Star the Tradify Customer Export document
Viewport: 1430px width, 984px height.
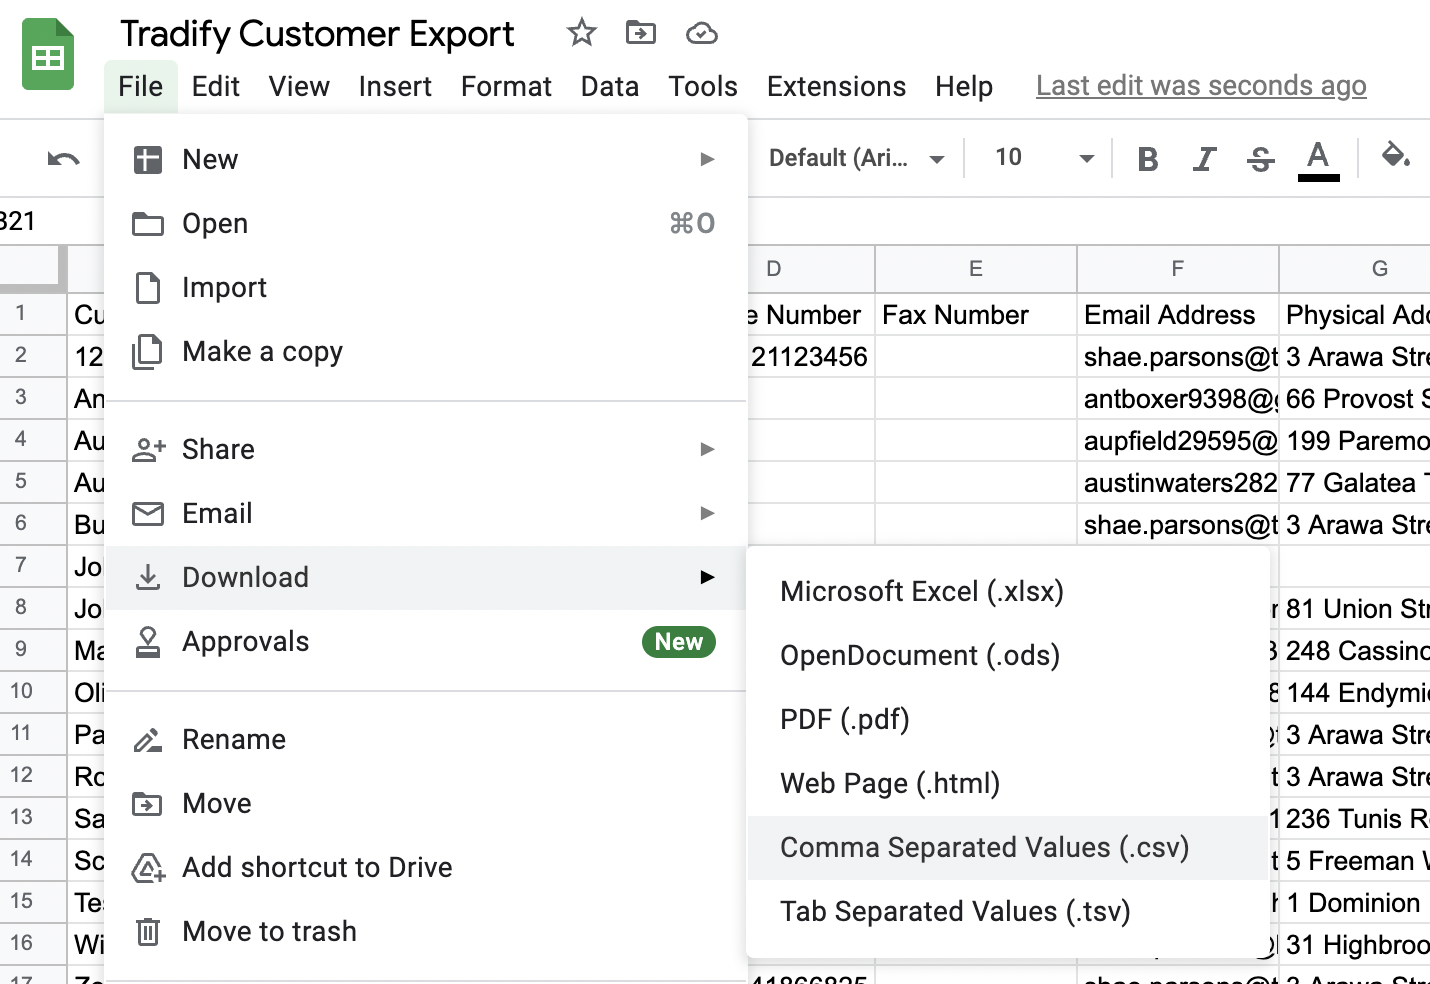[x=581, y=33]
